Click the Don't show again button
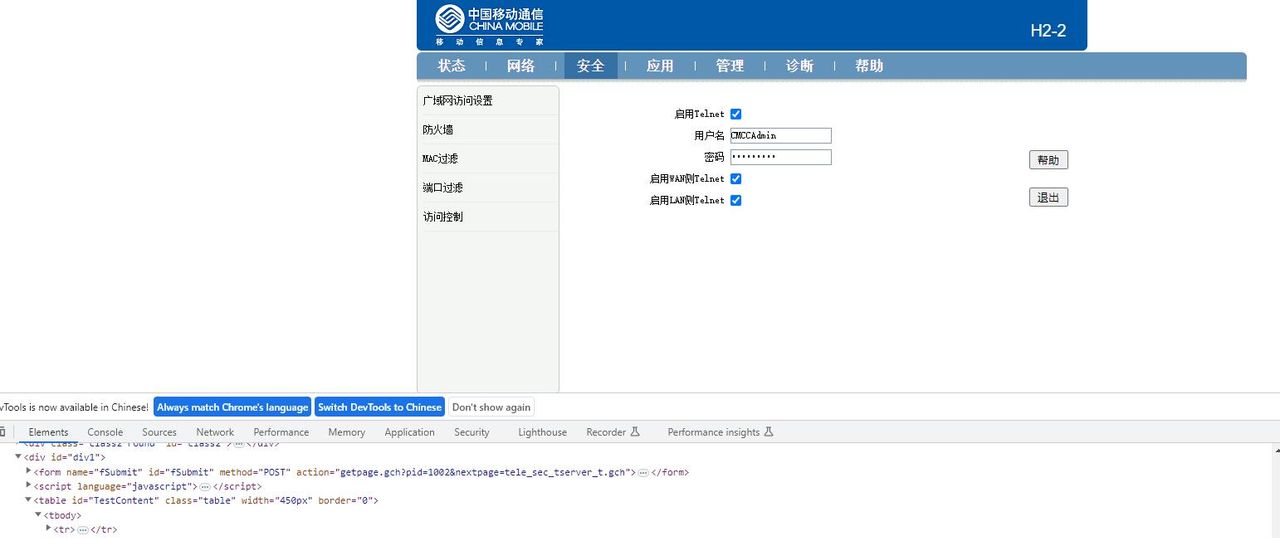 click(491, 407)
